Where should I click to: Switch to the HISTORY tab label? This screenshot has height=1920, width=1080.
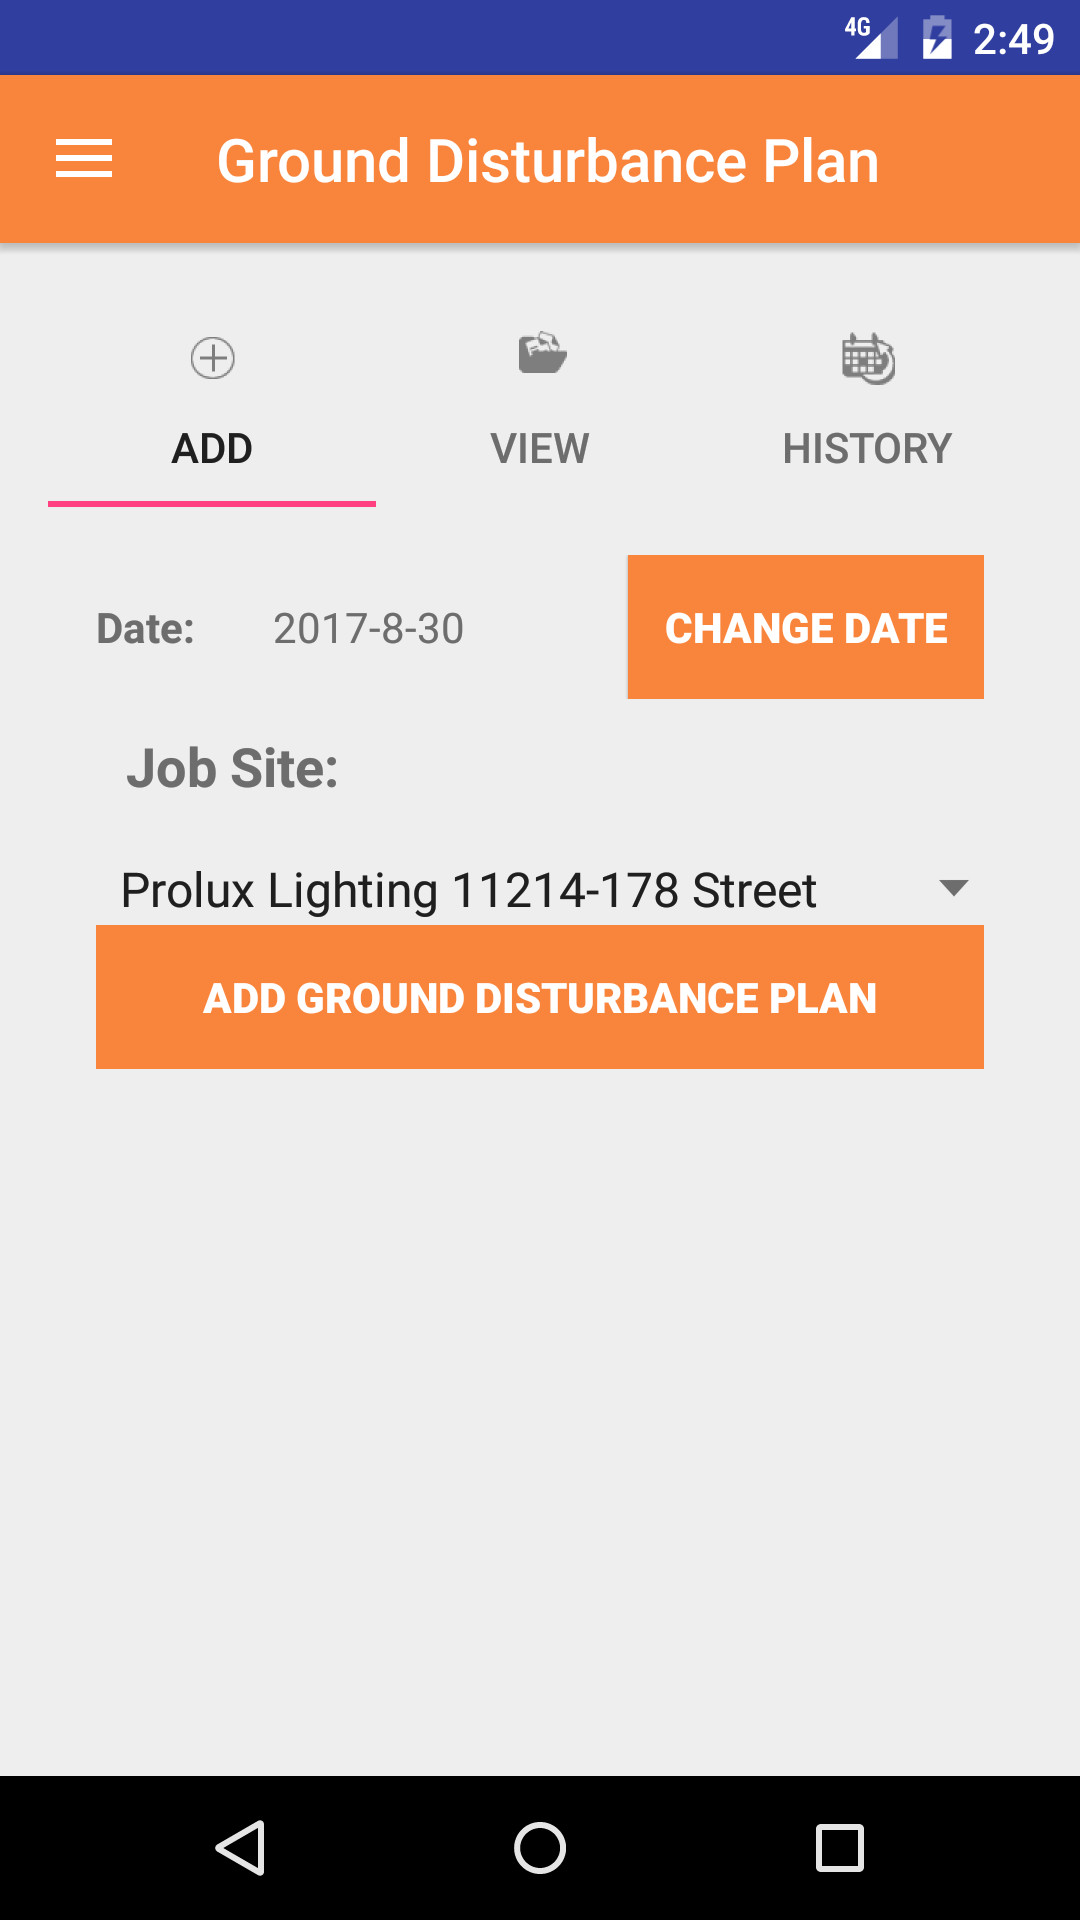[867, 448]
